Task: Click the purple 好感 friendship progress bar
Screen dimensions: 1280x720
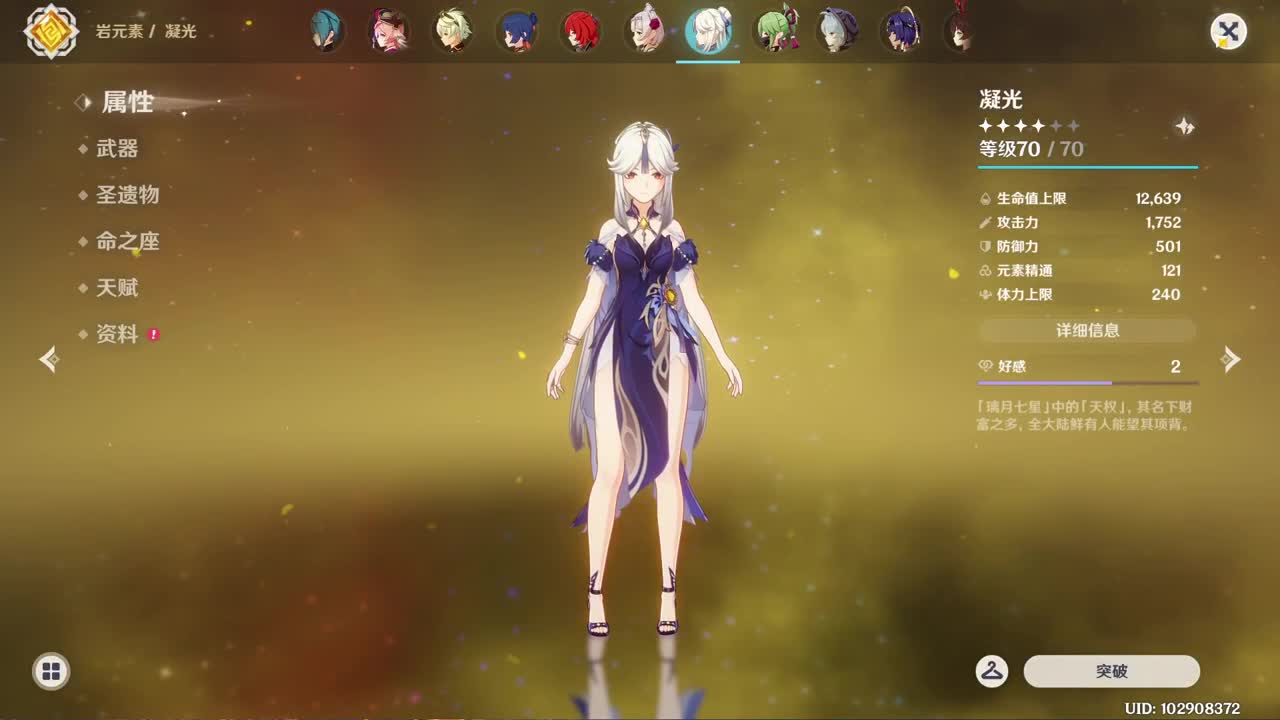Action: 1088,383
